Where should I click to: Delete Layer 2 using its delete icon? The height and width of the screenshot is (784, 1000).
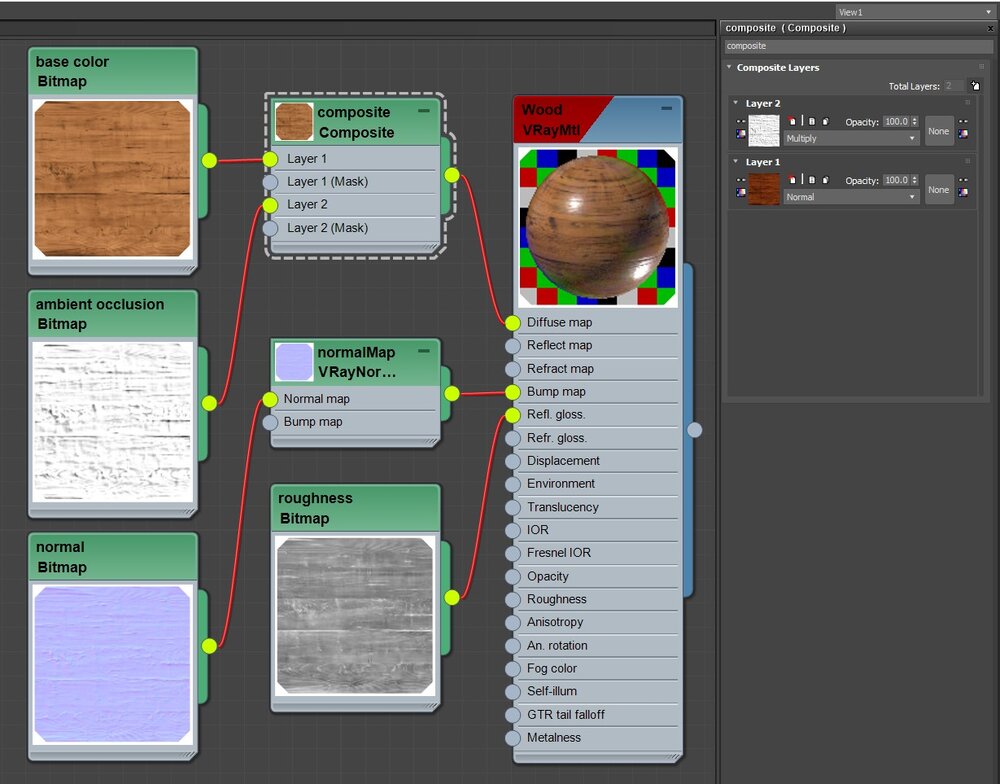(791, 122)
